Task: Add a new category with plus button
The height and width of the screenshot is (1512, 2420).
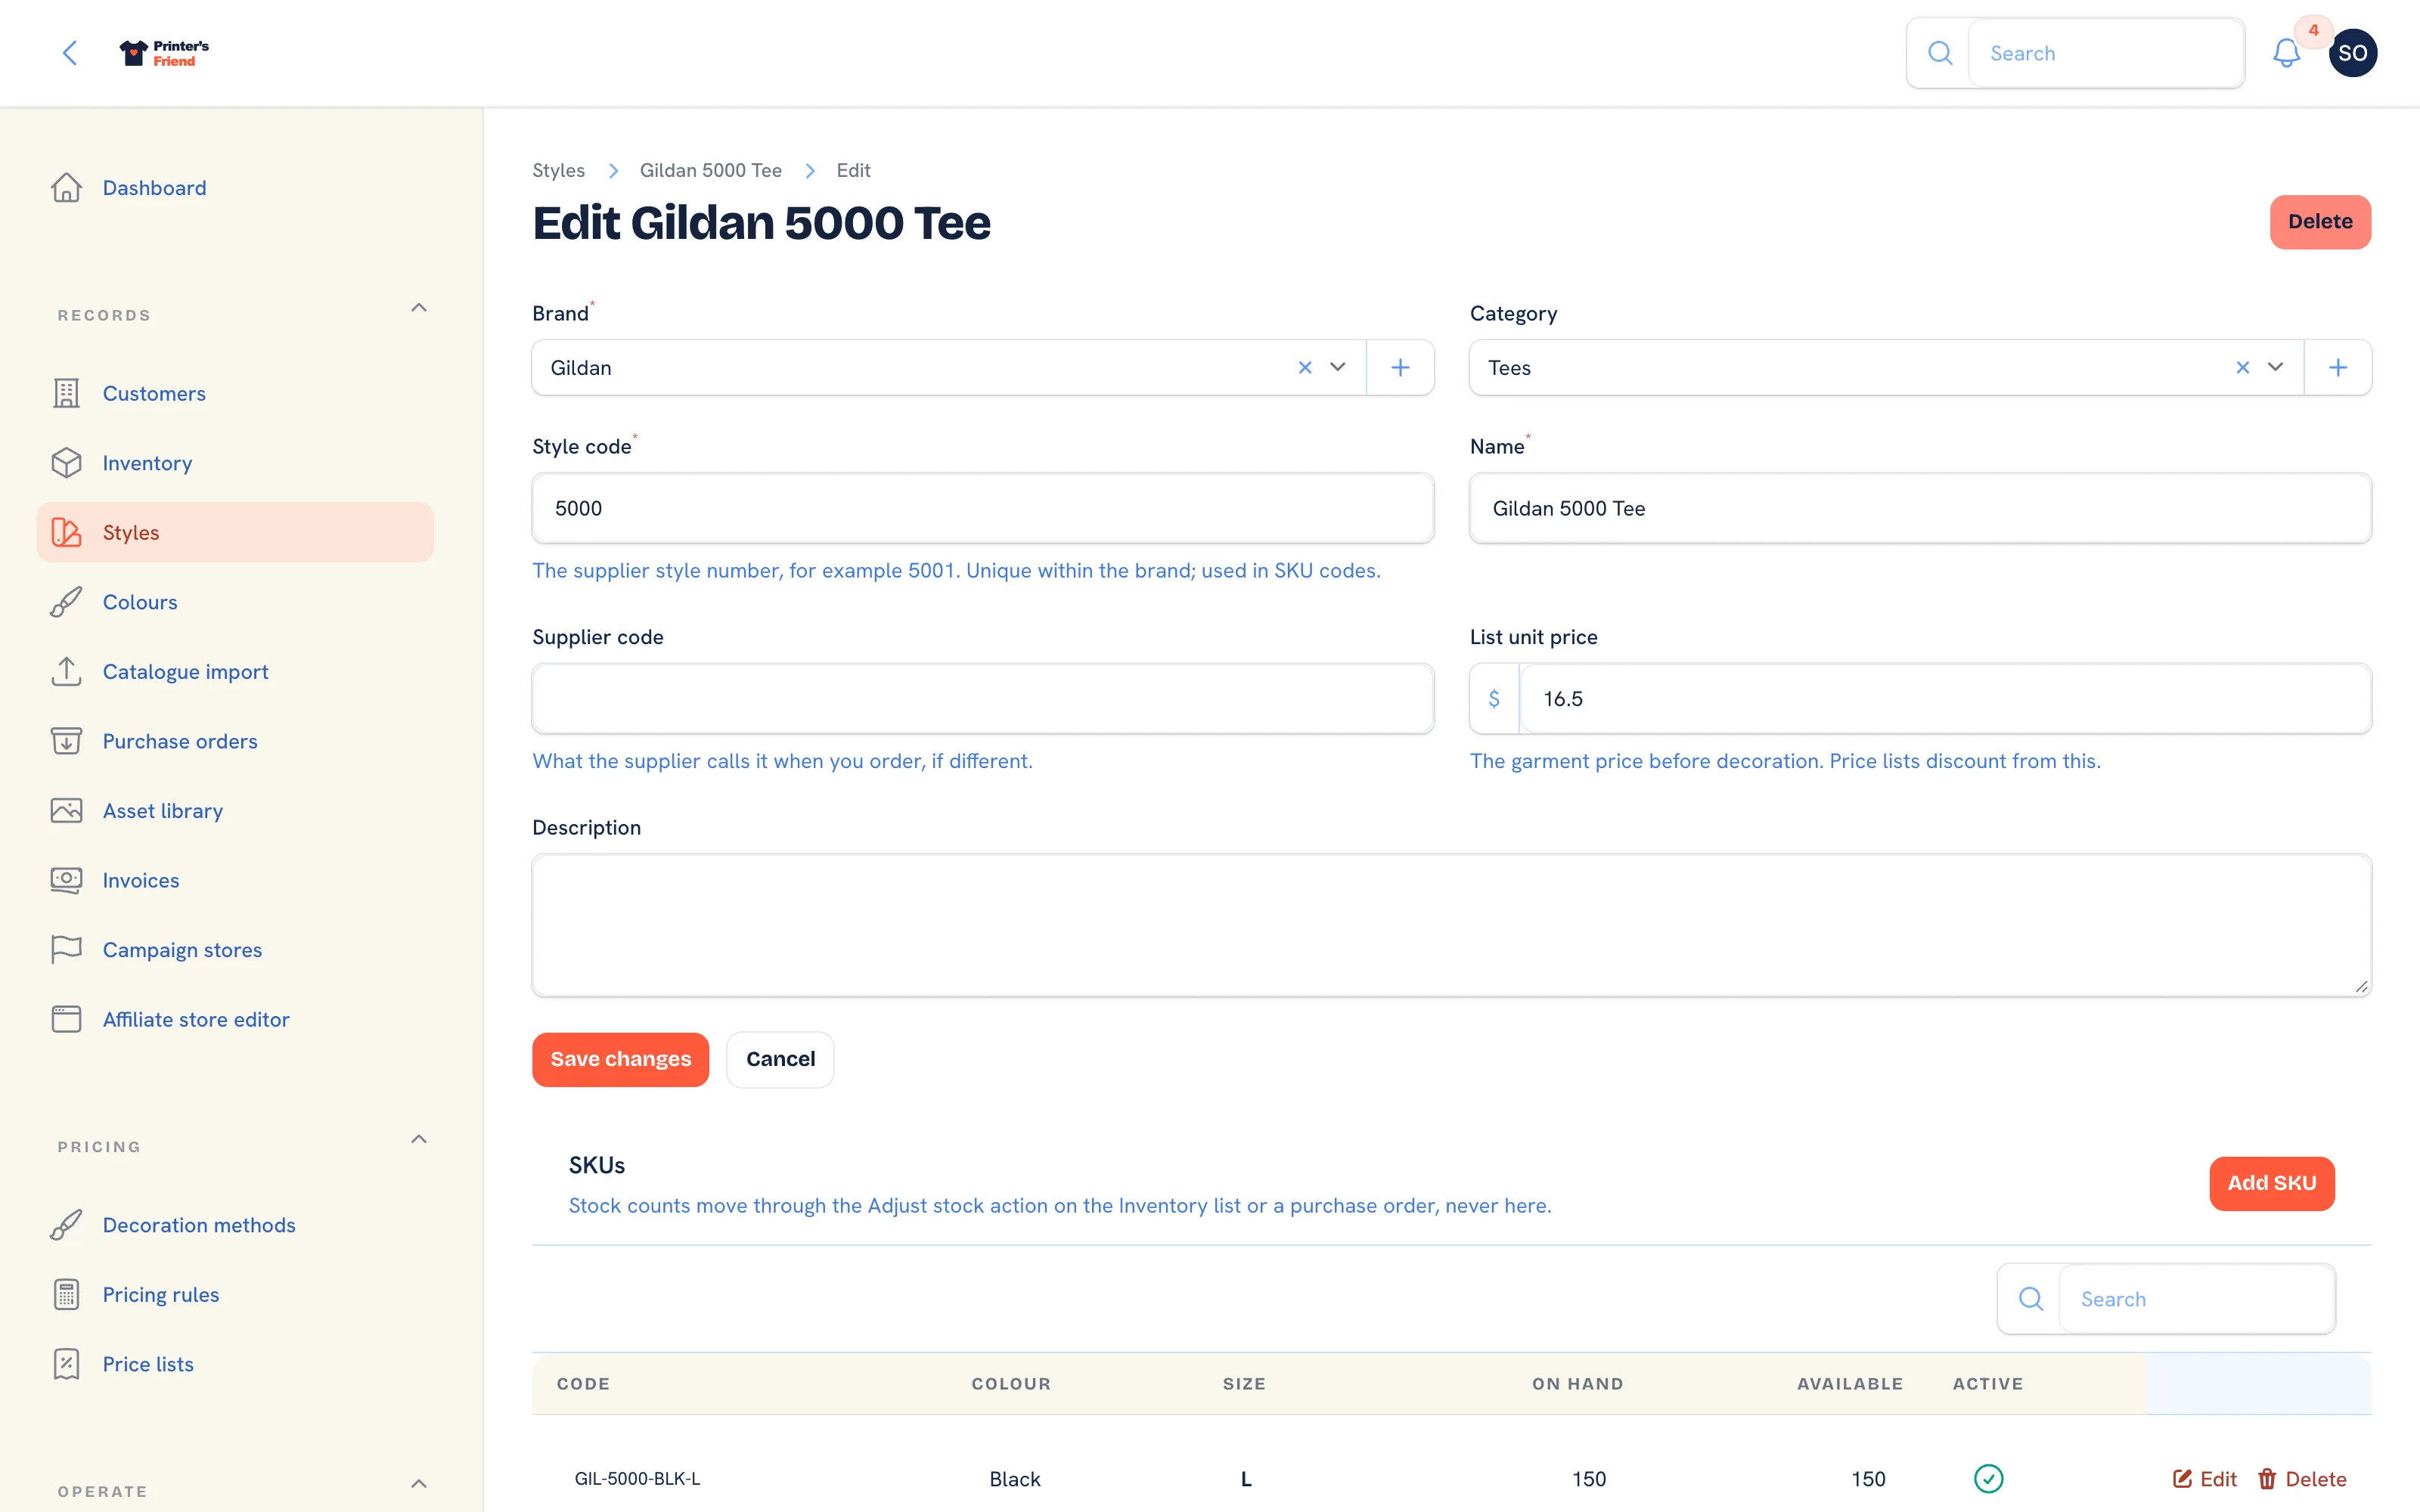Action: pos(2338,368)
